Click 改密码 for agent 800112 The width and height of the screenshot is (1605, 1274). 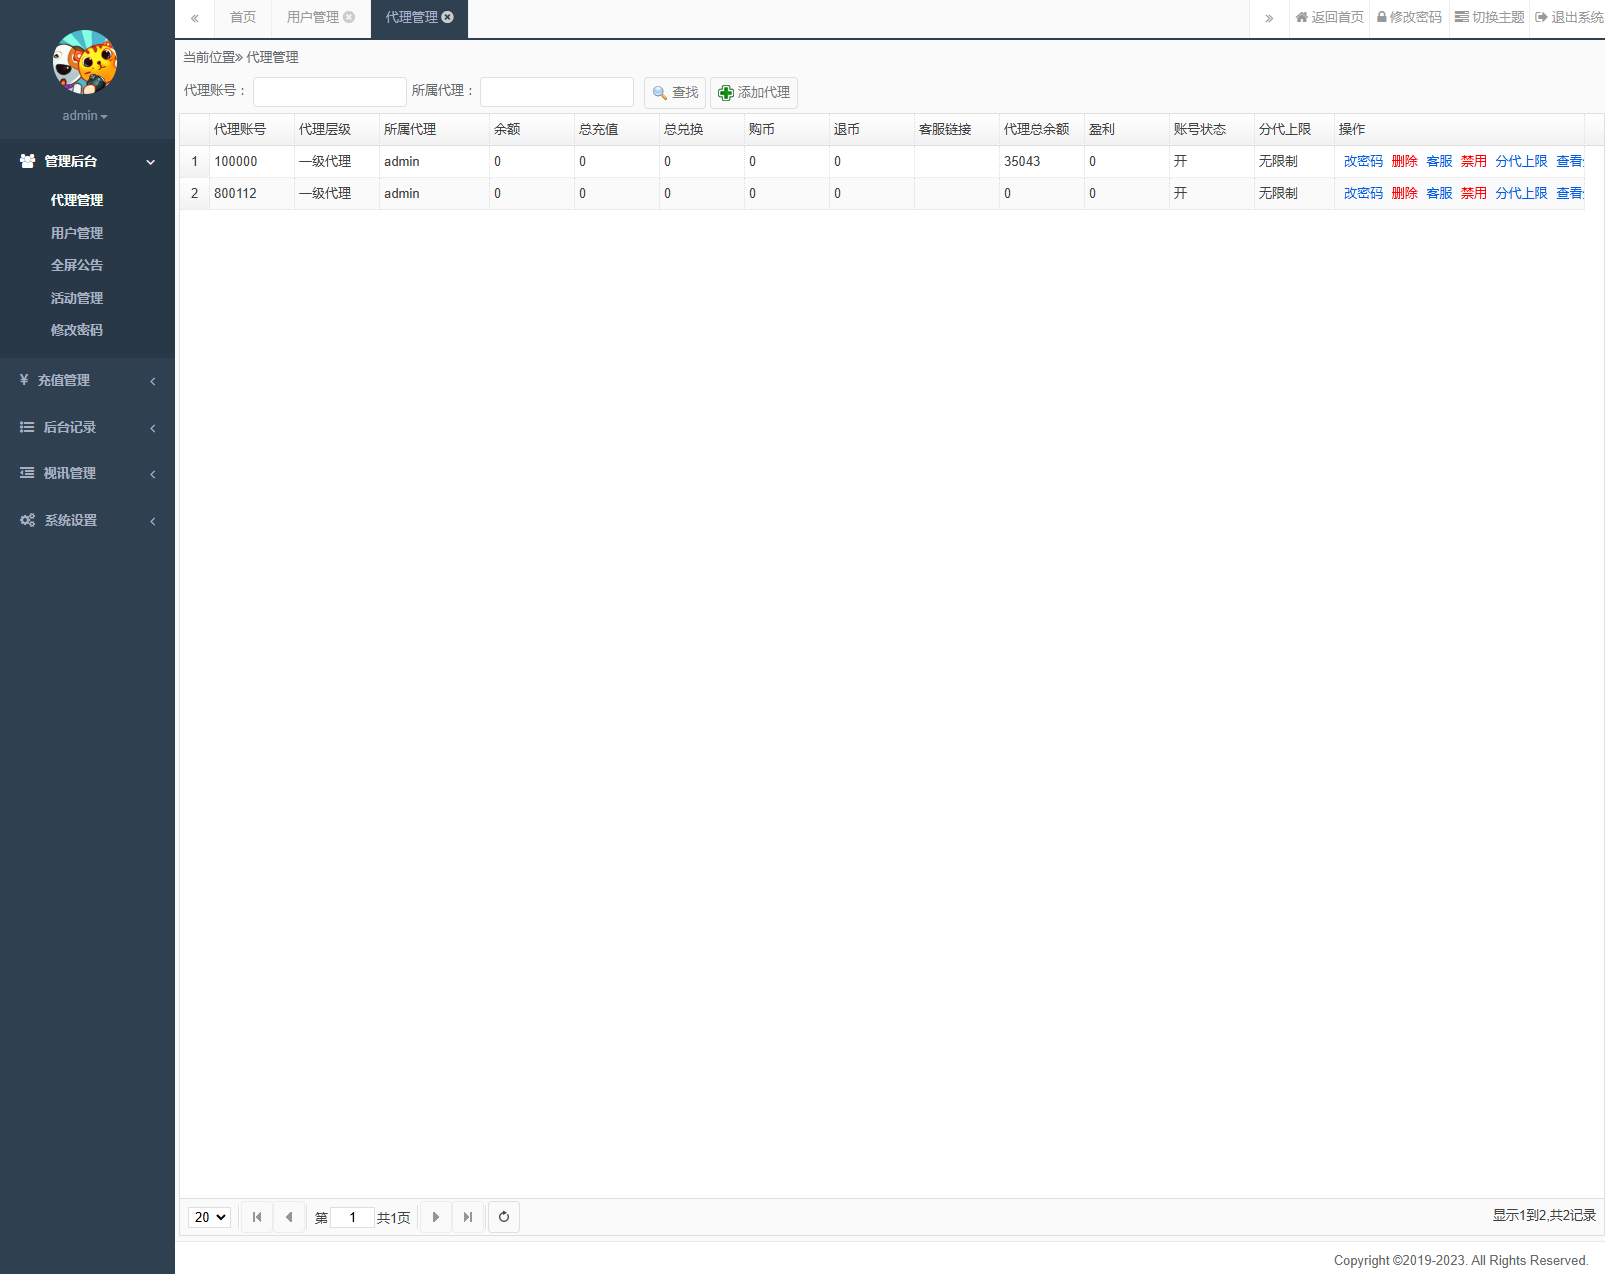(x=1363, y=193)
